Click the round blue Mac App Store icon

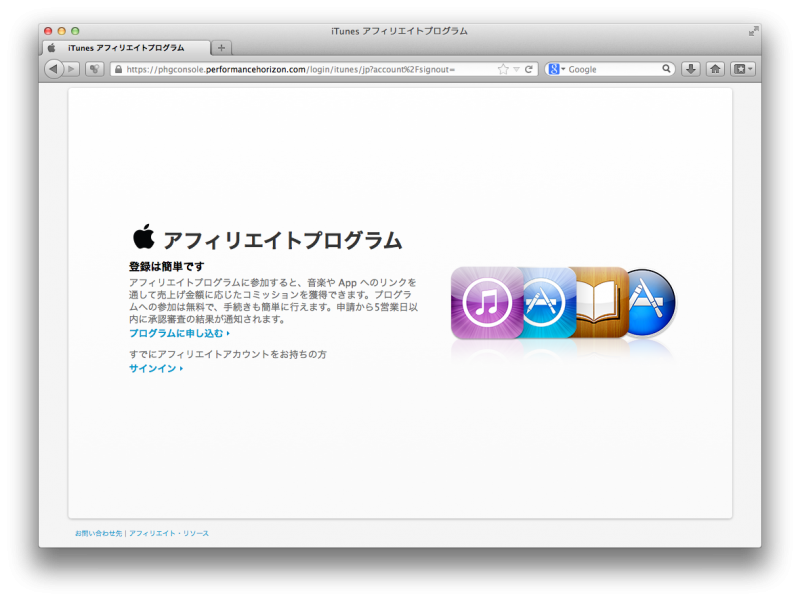click(x=651, y=303)
